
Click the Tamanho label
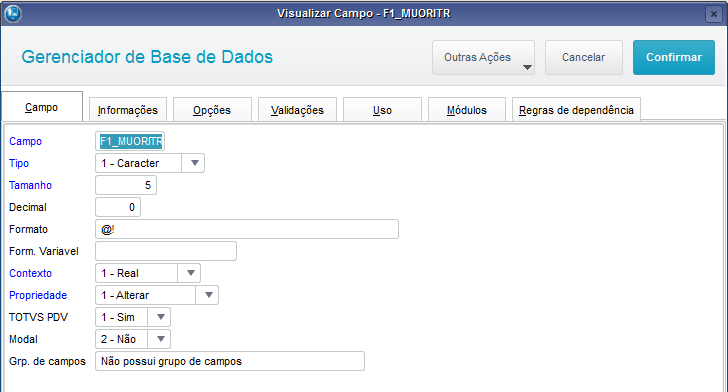click(30, 185)
